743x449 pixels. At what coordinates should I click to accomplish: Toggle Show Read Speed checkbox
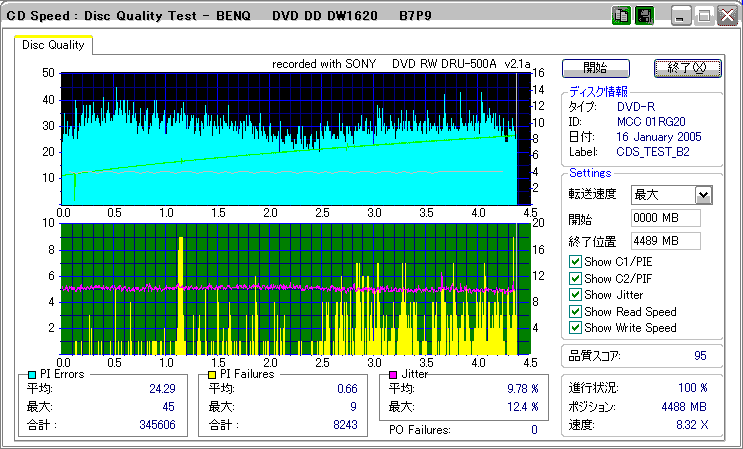coord(574,312)
